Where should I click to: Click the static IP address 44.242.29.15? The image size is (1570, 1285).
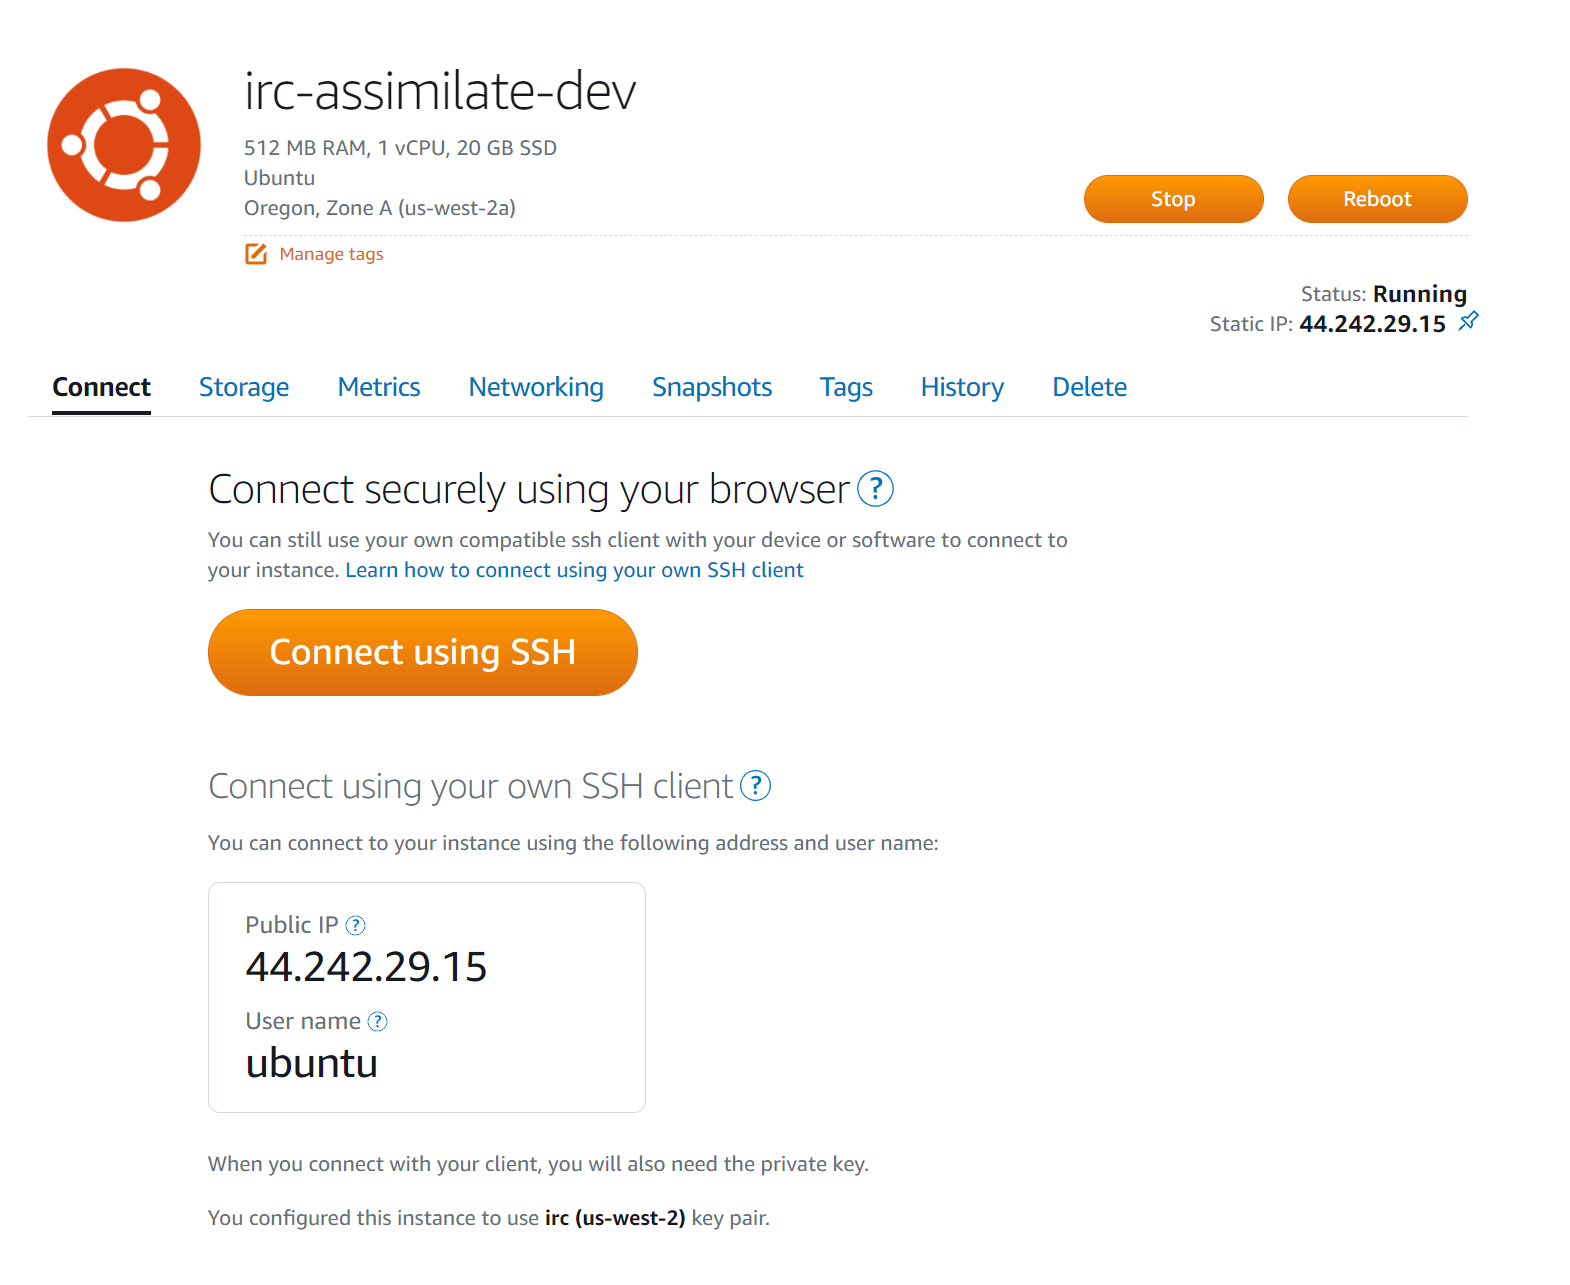(1372, 324)
